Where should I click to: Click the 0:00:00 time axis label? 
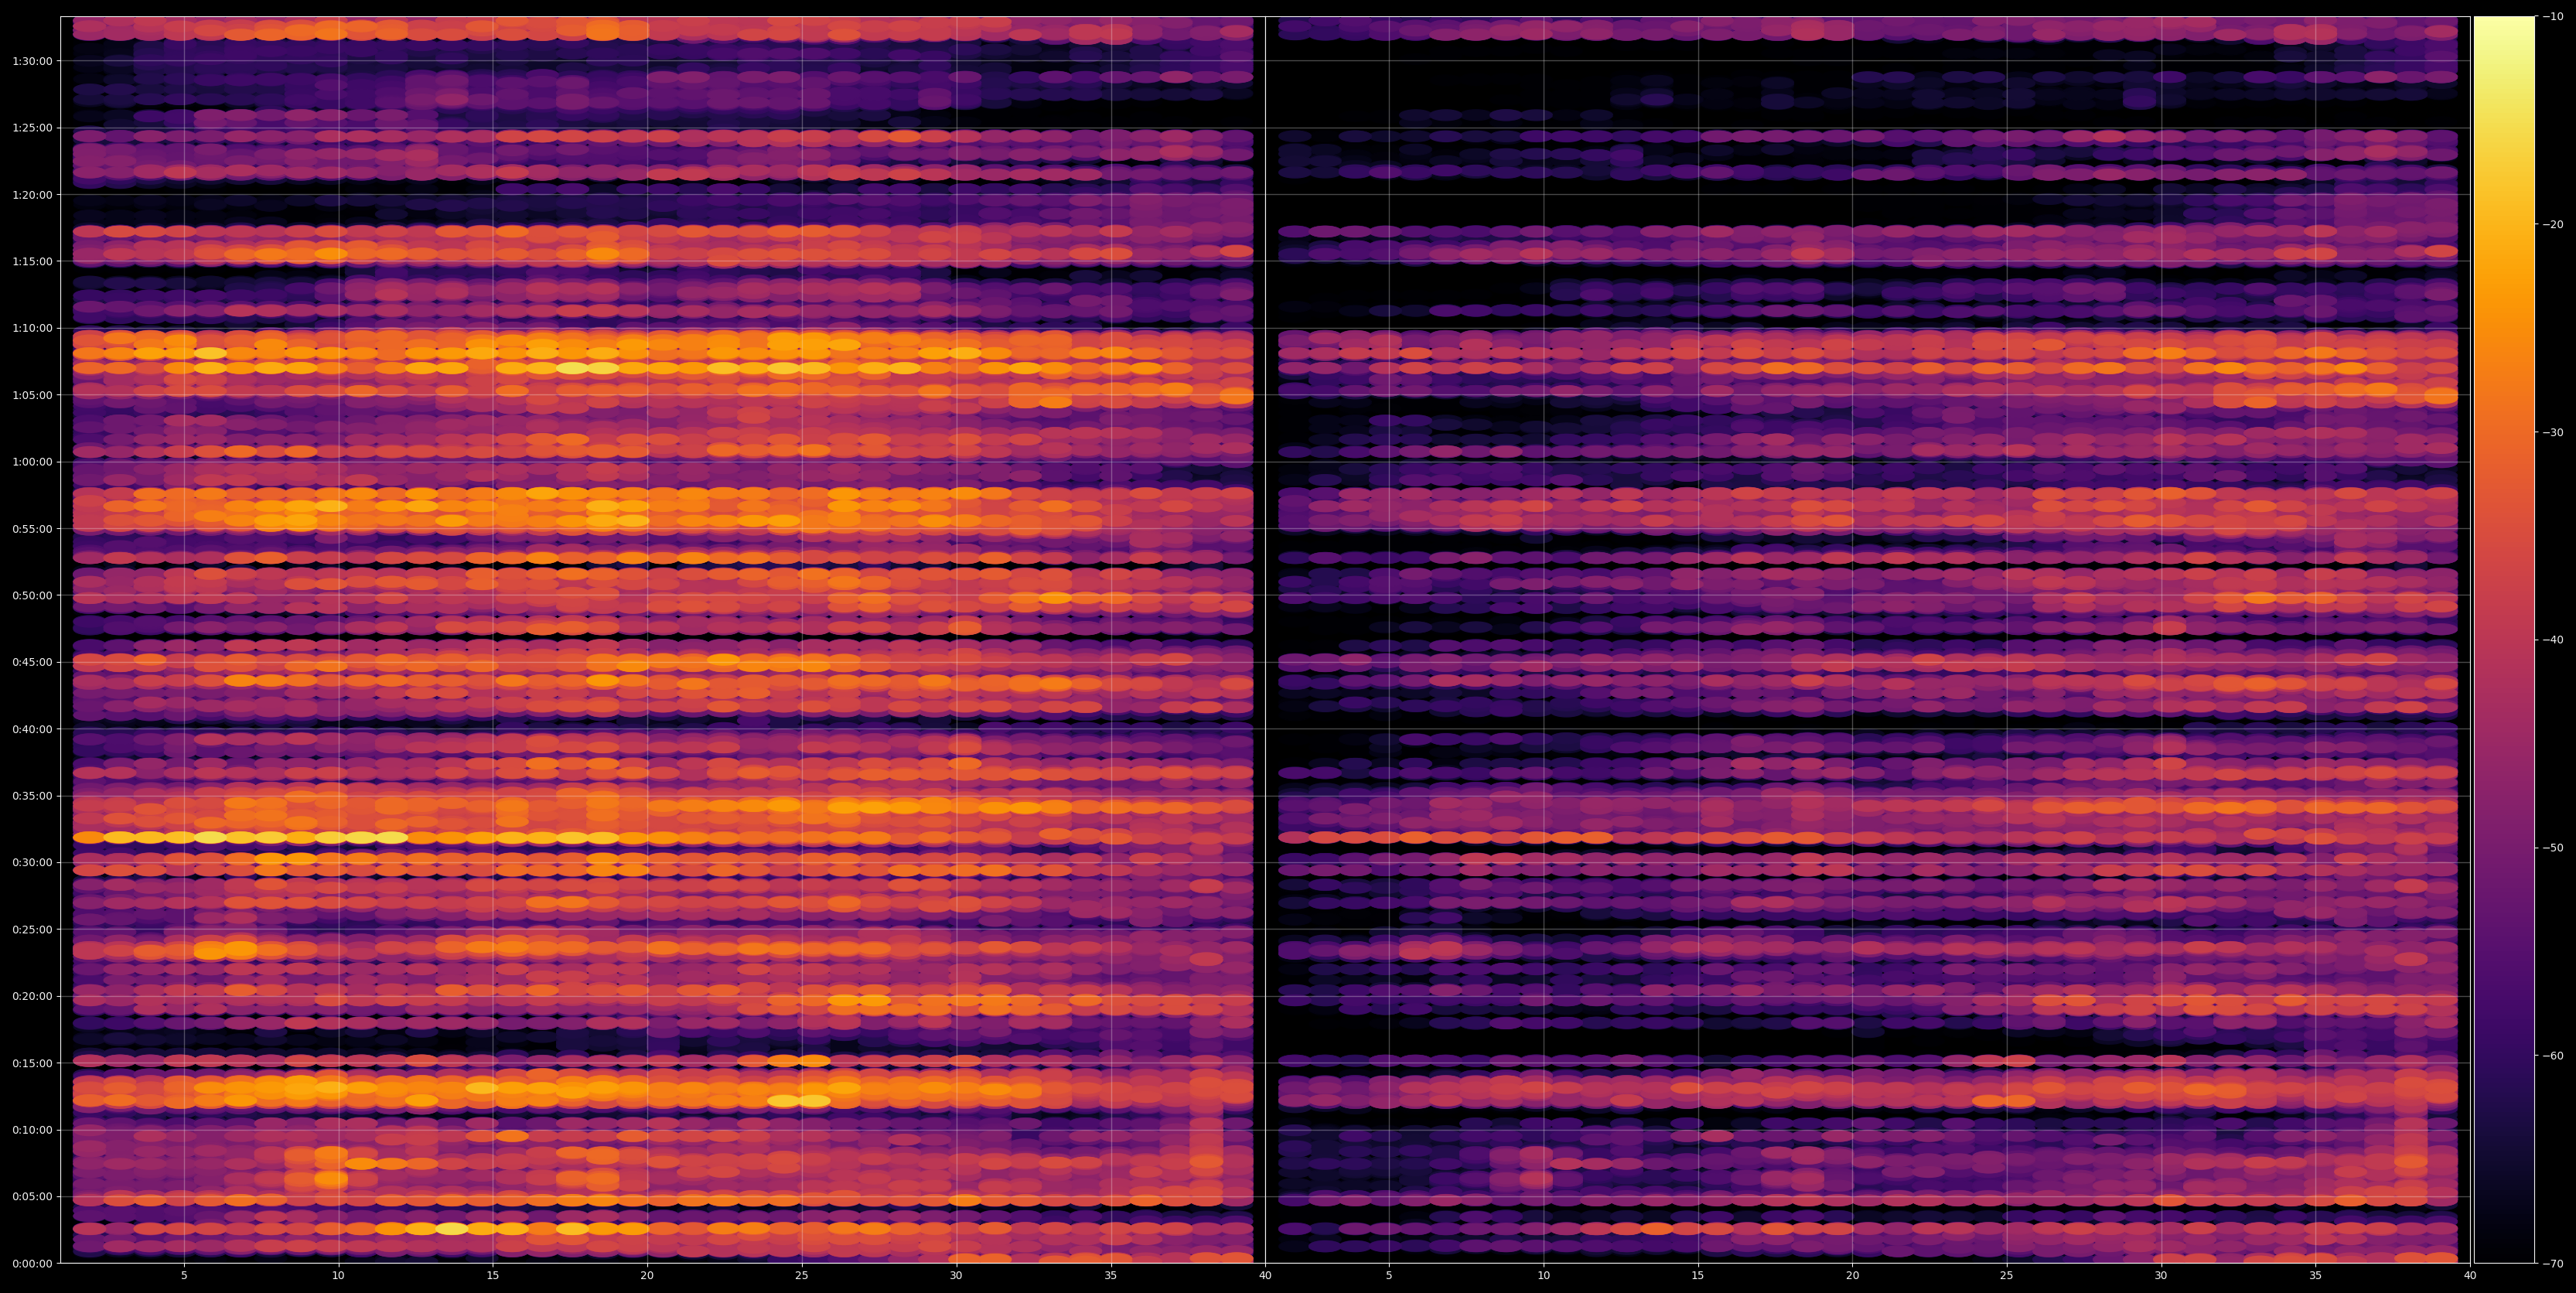32,1263
